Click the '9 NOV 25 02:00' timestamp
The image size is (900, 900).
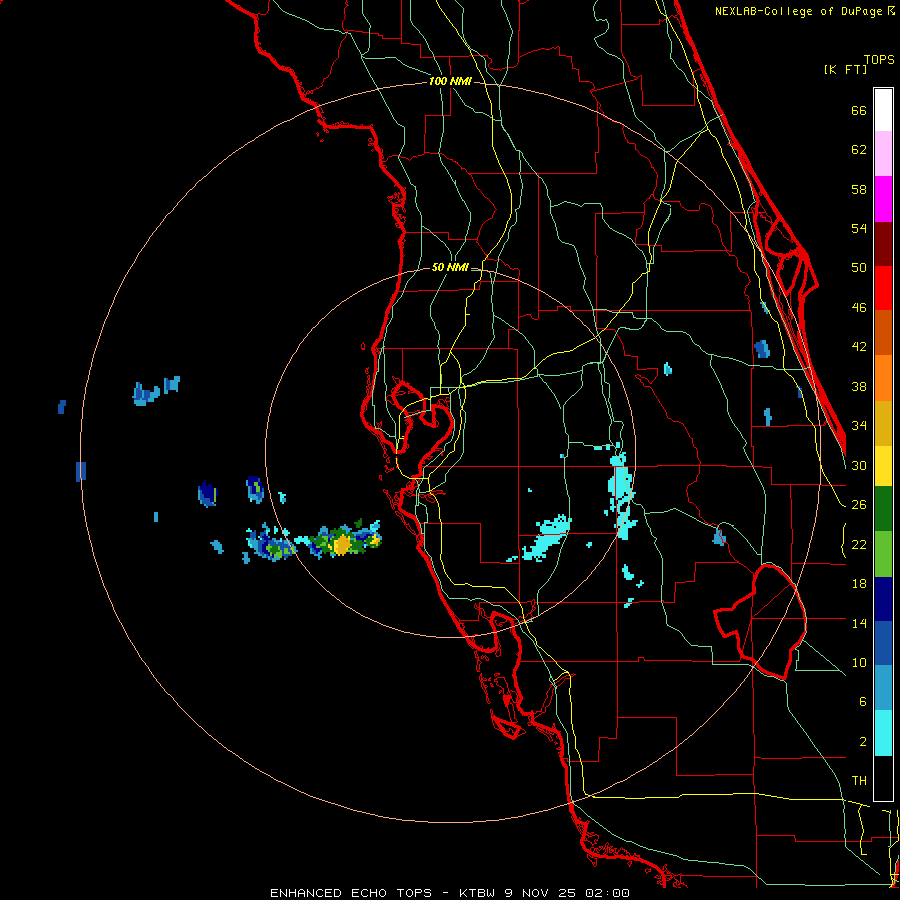click(567, 893)
